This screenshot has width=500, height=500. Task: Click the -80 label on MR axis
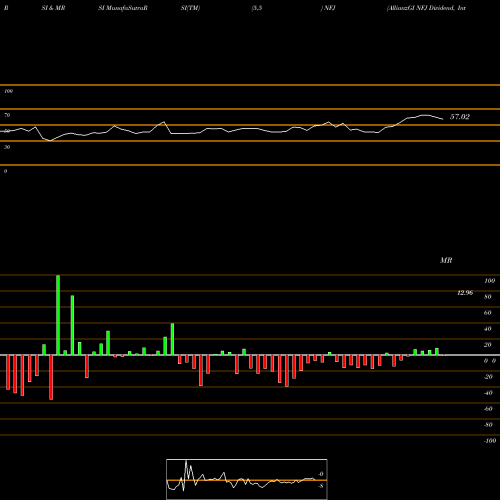[488, 425]
